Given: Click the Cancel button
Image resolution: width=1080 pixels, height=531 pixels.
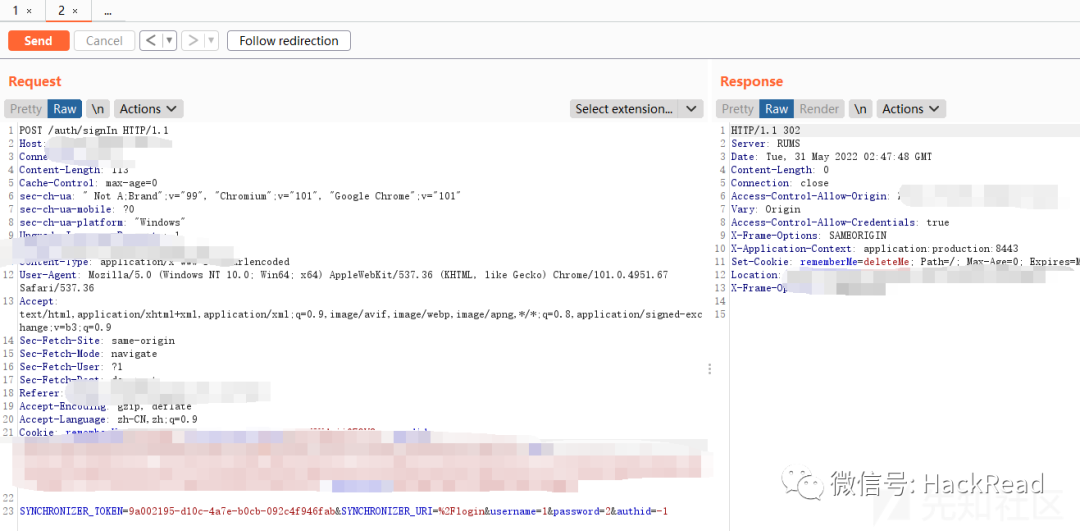Looking at the screenshot, I should point(104,41).
